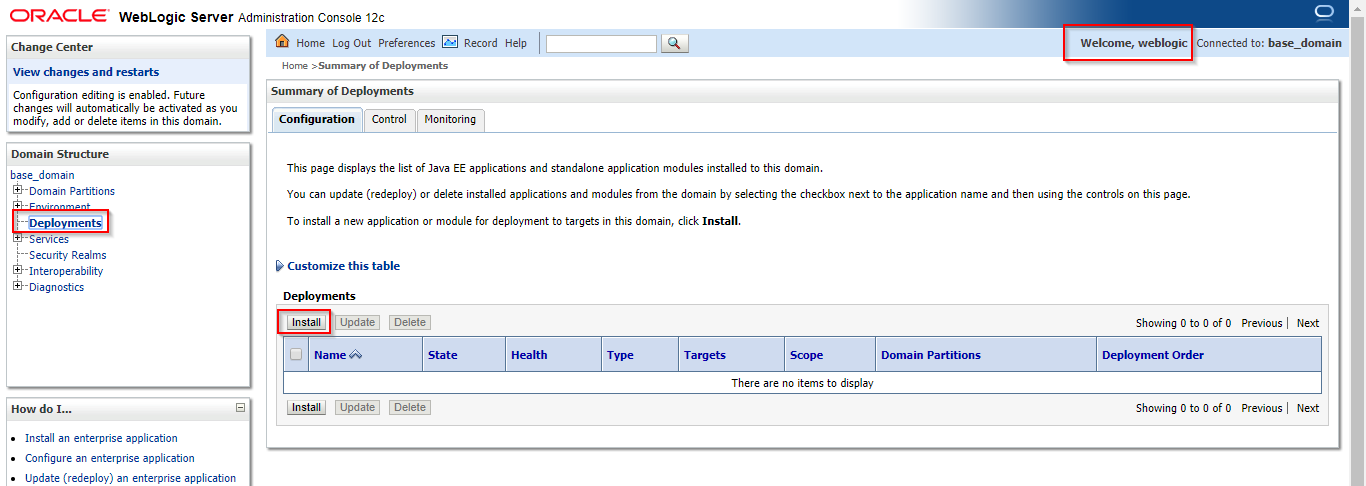Click the top Update button
The width and height of the screenshot is (1366, 486).
tap(357, 322)
